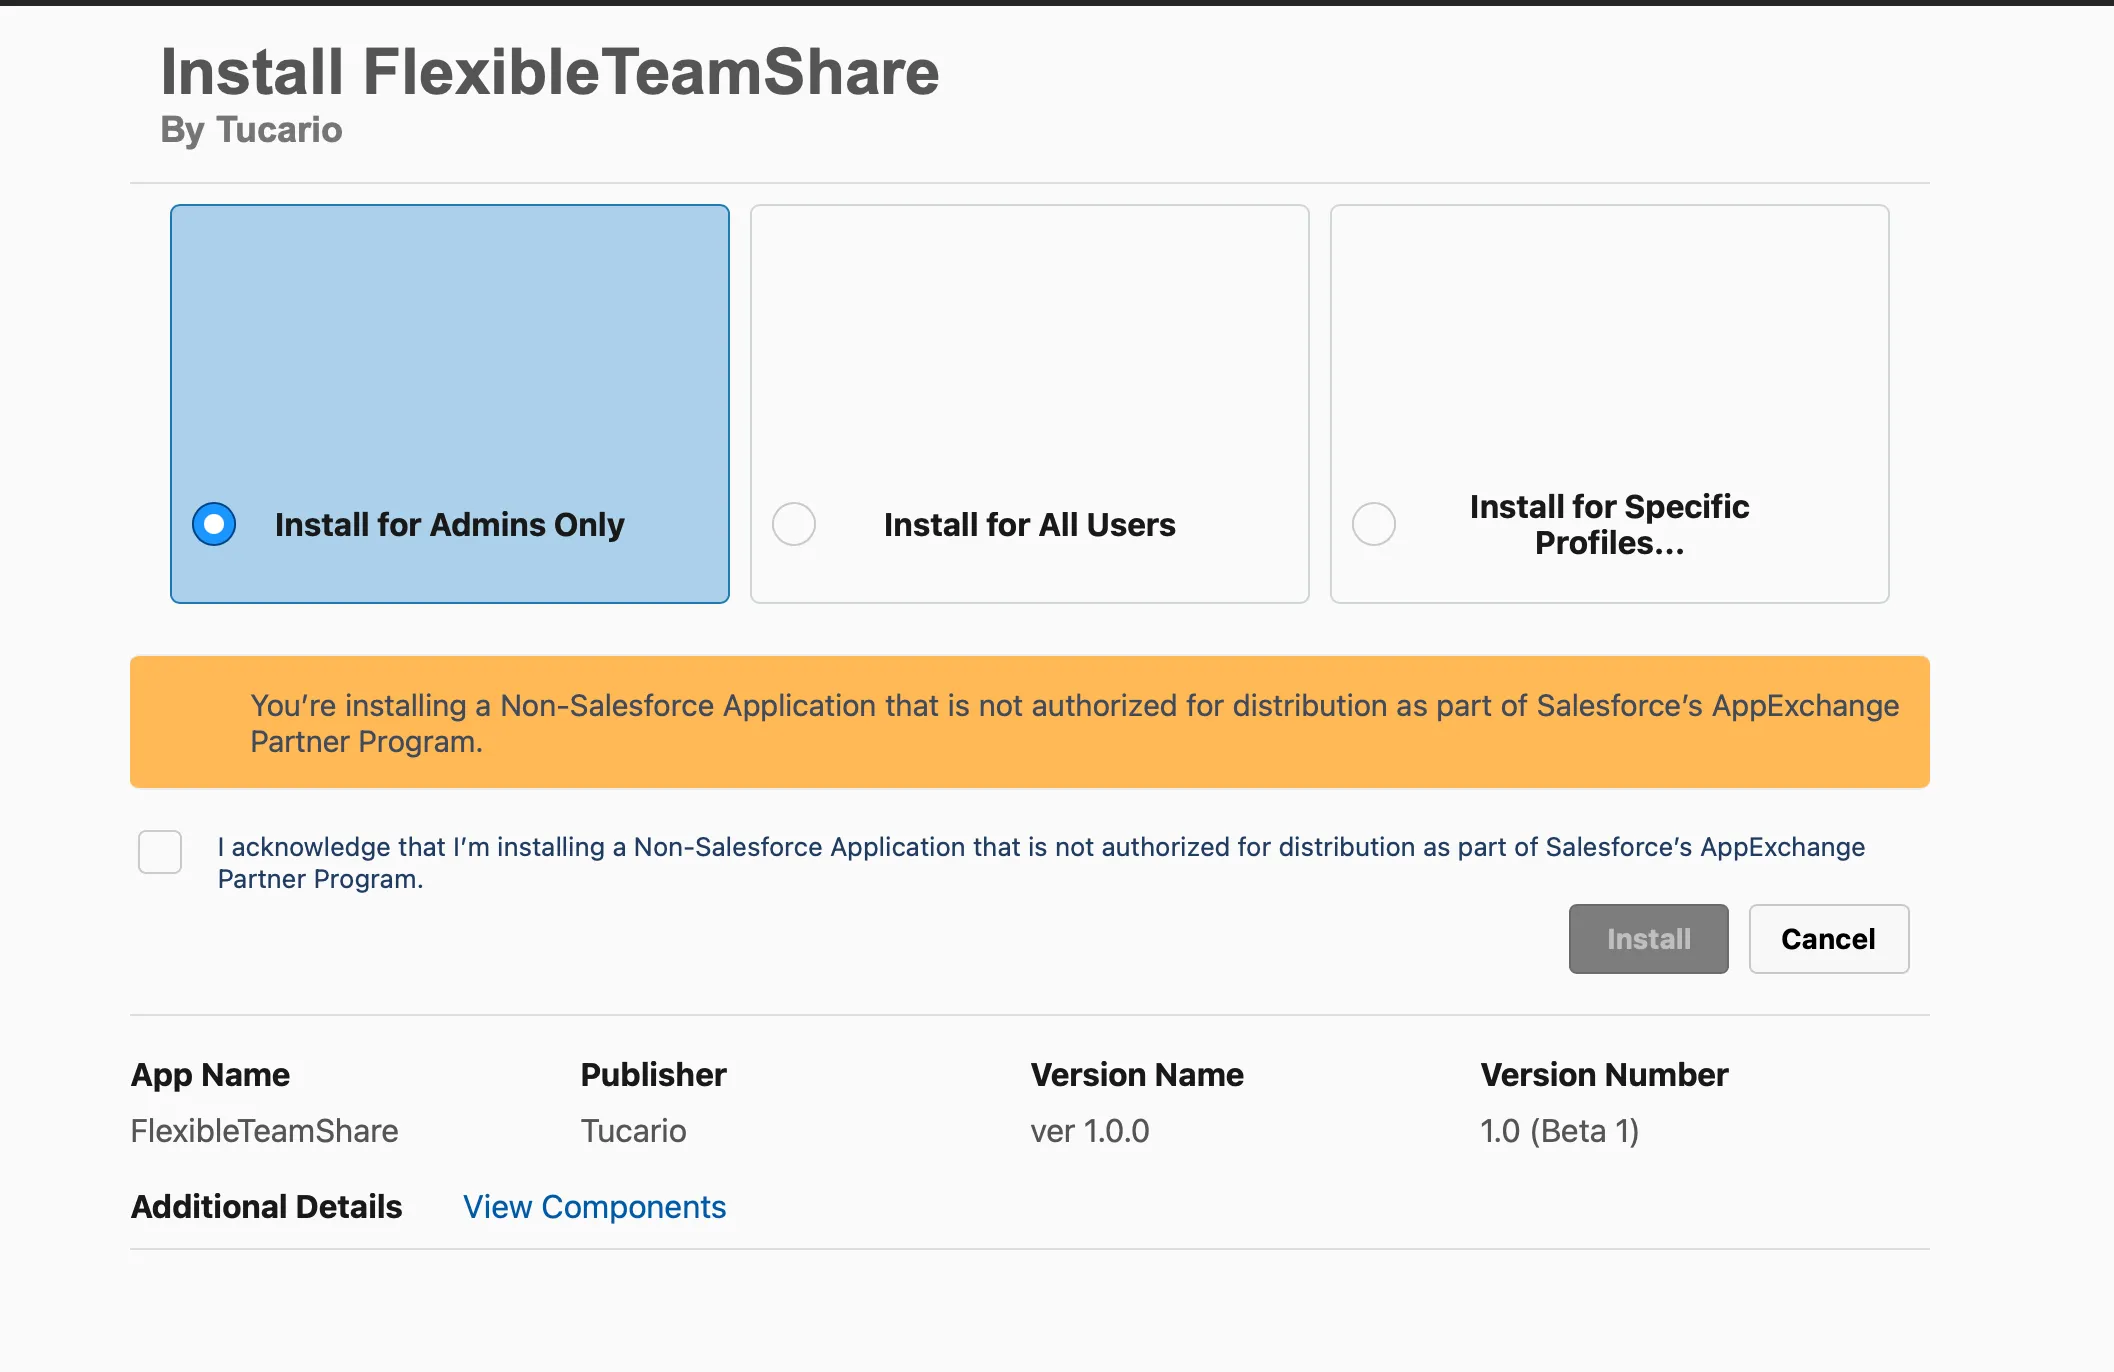Select the Install for Specific Profiles radio button
Viewport: 2114px width, 1372px height.
(x=1373, y=523)
